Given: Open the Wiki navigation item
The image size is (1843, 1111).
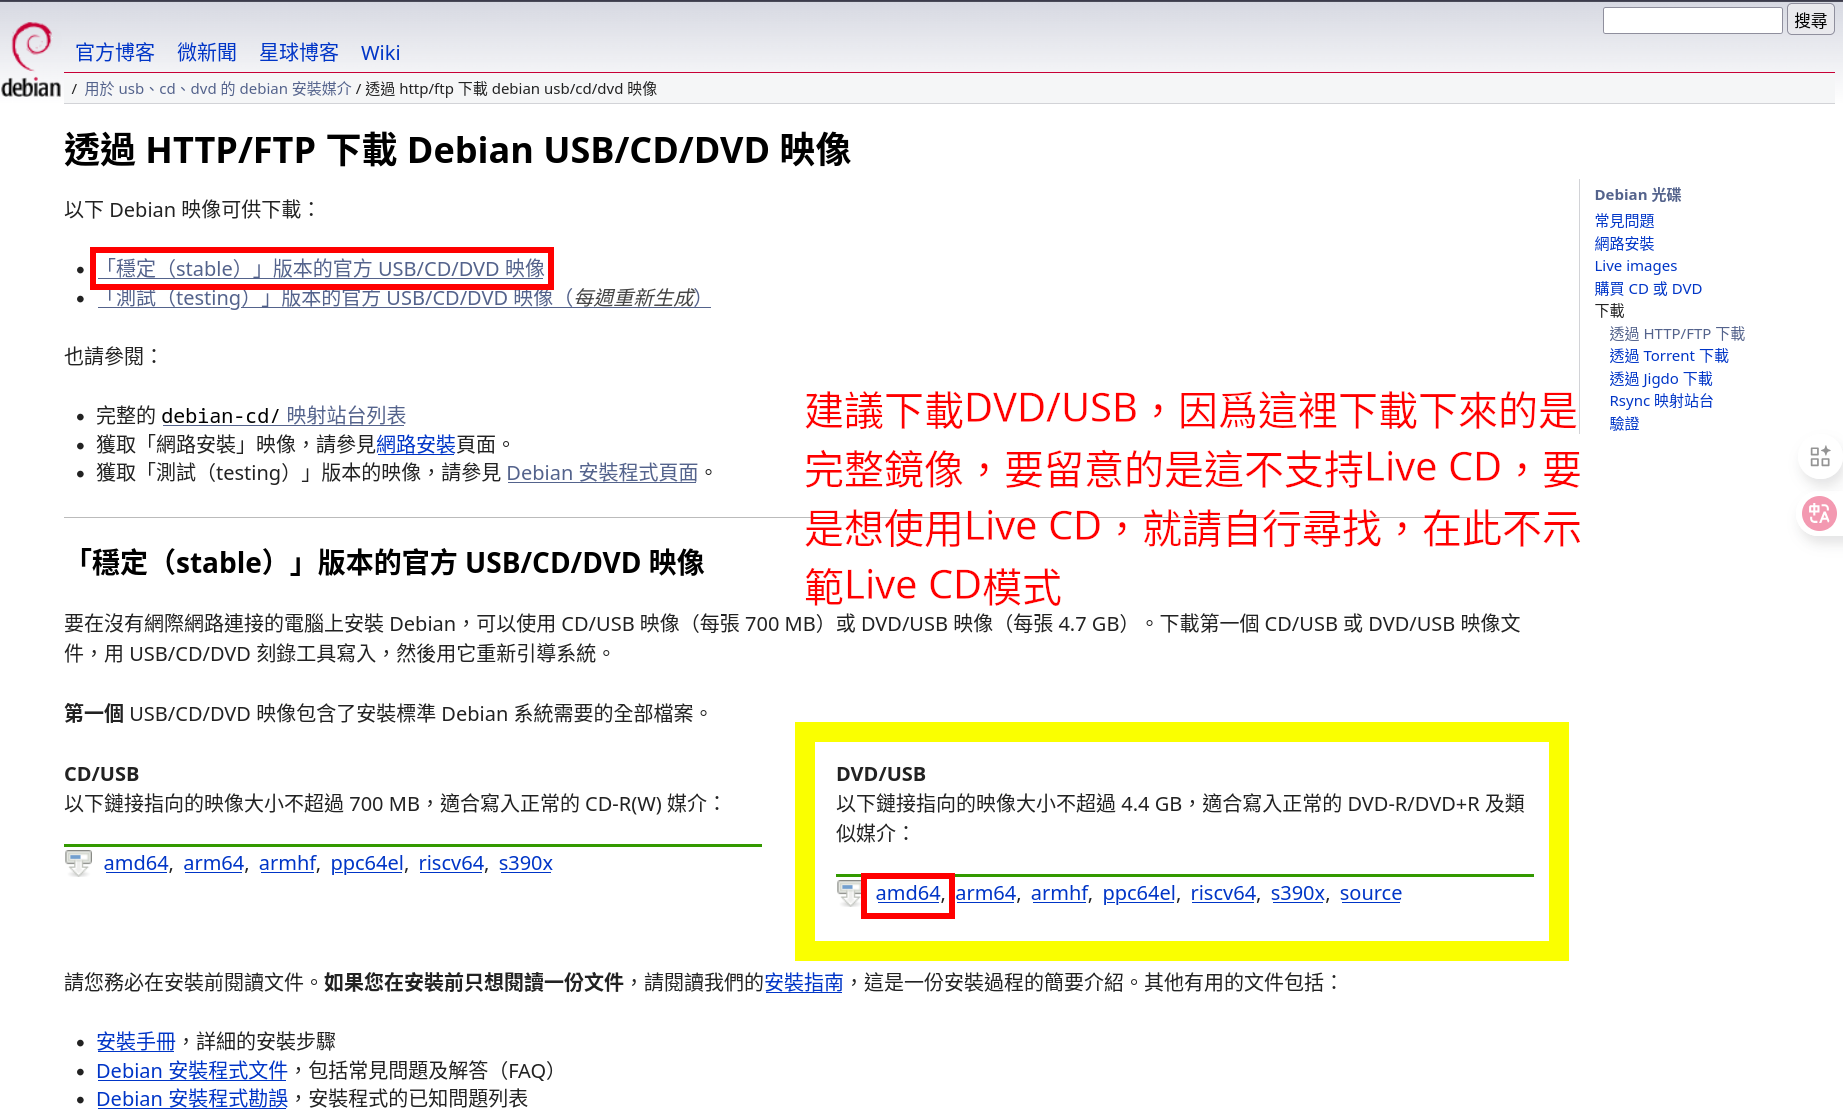Looking at the screenshot, I should pyautogui.click(x=380, y=53).
